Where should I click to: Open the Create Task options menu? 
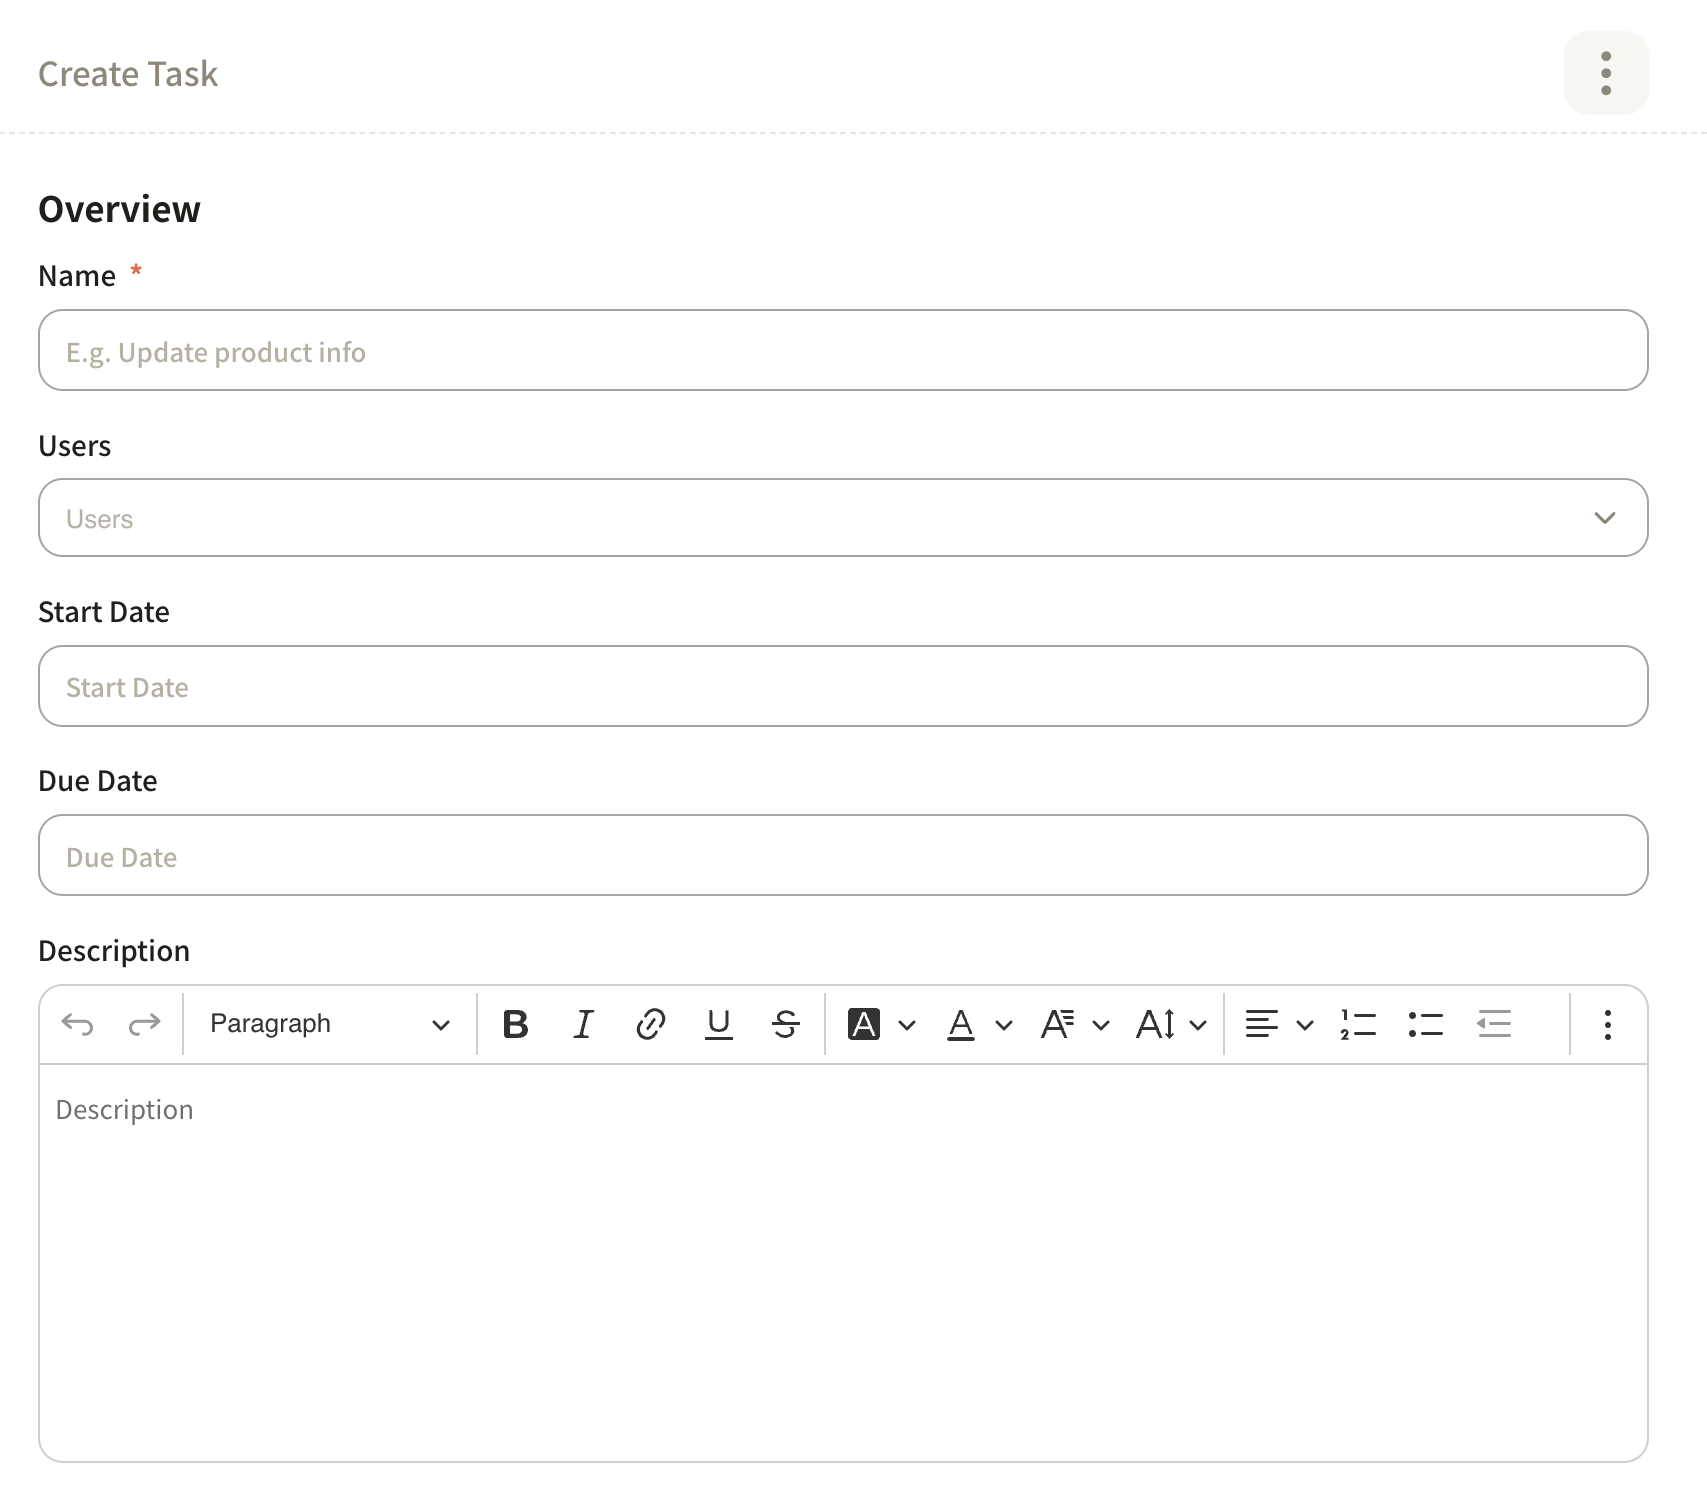click(1605, 73)
